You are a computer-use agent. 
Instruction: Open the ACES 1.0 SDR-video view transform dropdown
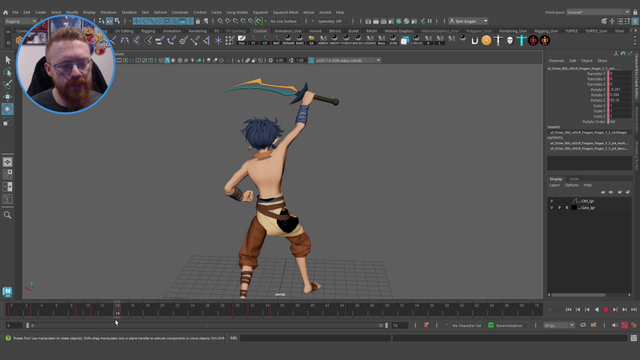[348, 60]
